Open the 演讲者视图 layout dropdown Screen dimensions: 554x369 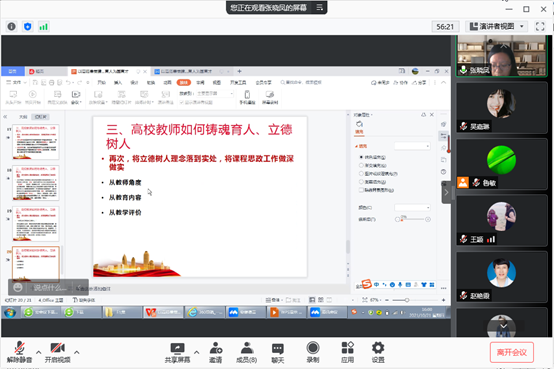point(496,27)
